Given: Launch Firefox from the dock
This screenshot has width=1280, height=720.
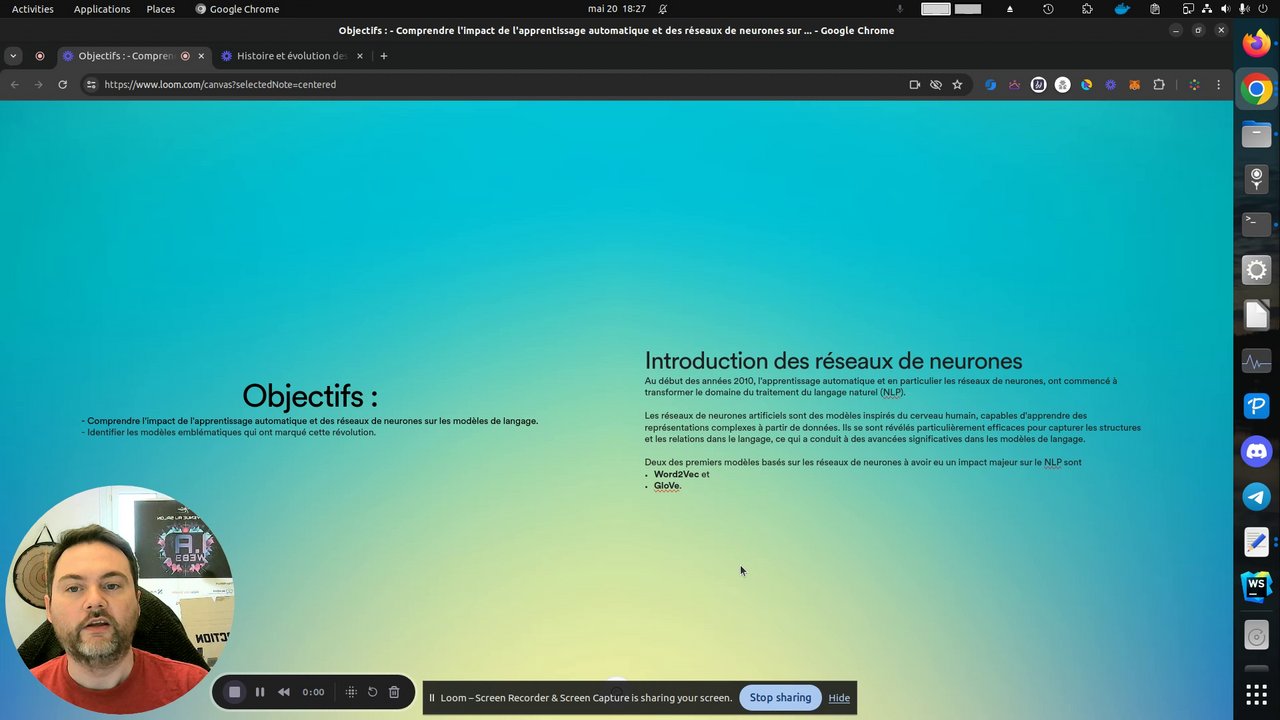Looking at the screenshot, I should pos(1257,43).
